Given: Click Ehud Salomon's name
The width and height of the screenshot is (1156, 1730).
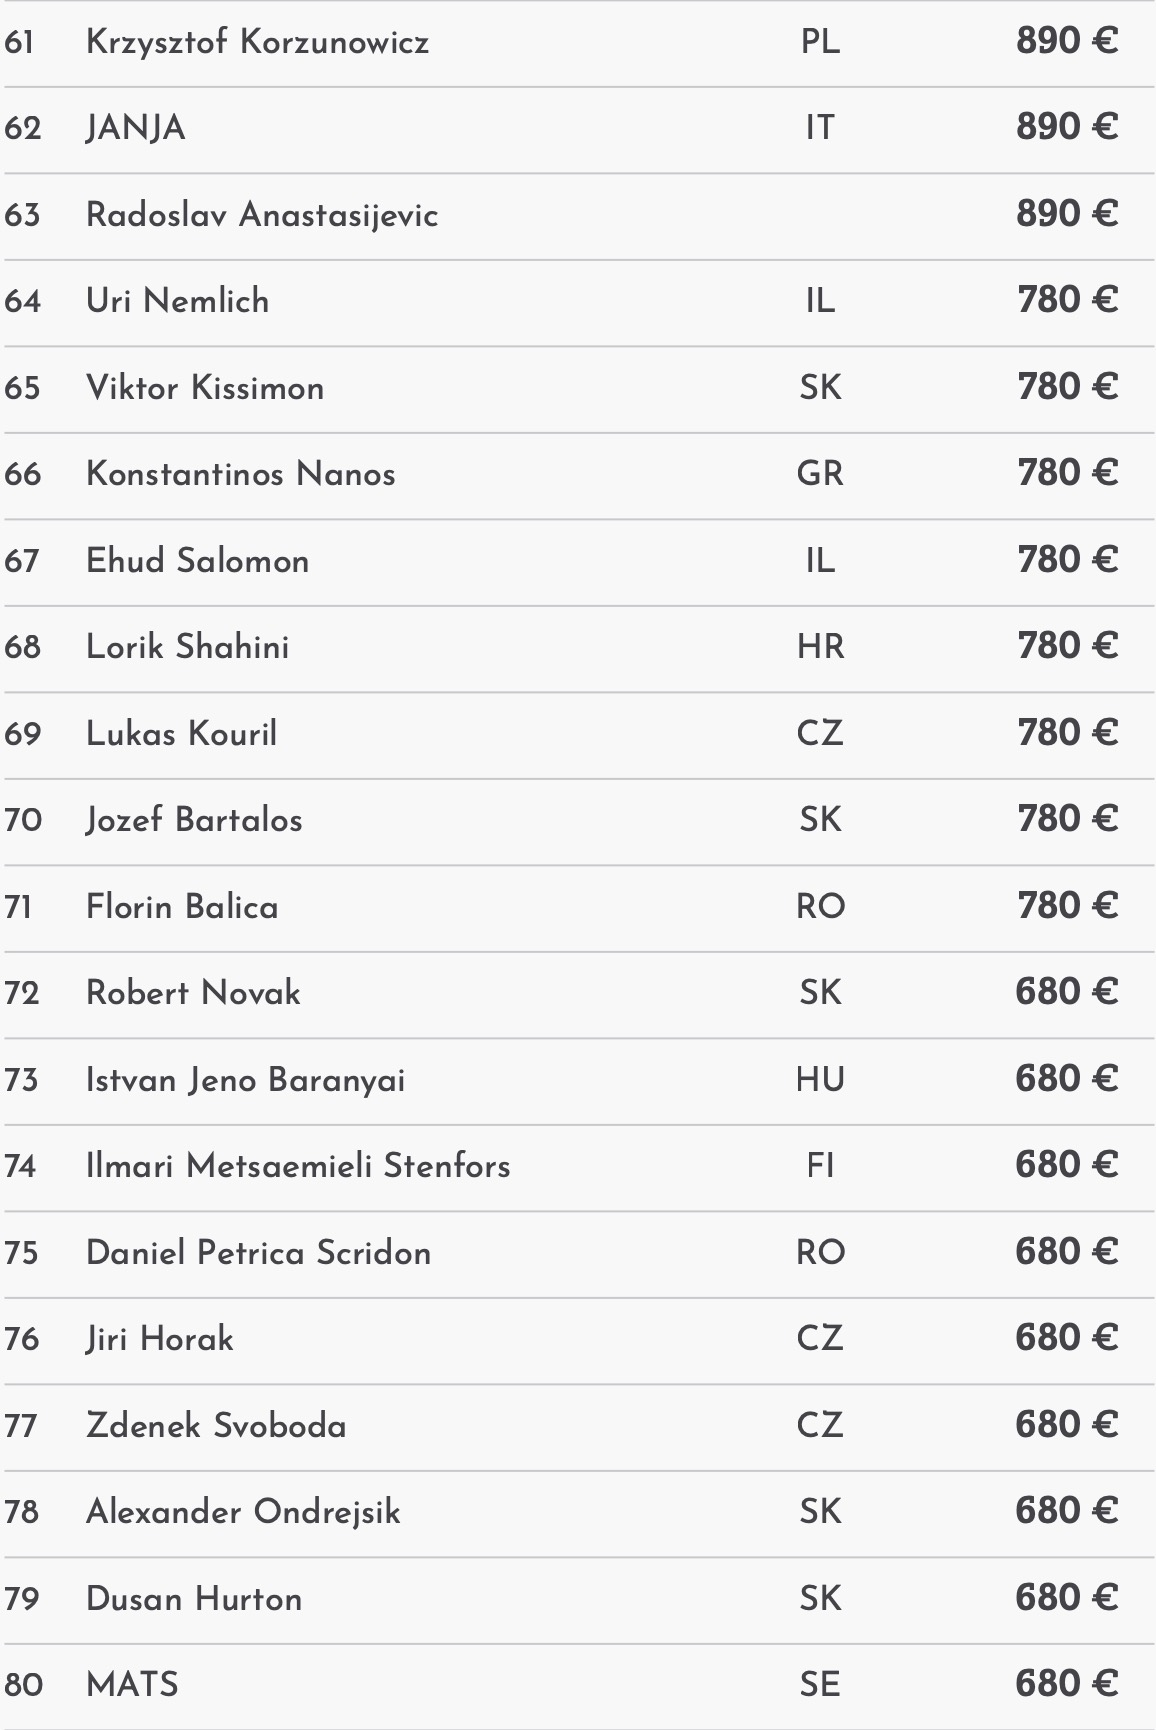Looking at the screenshot, I should (x=197, y=561).
